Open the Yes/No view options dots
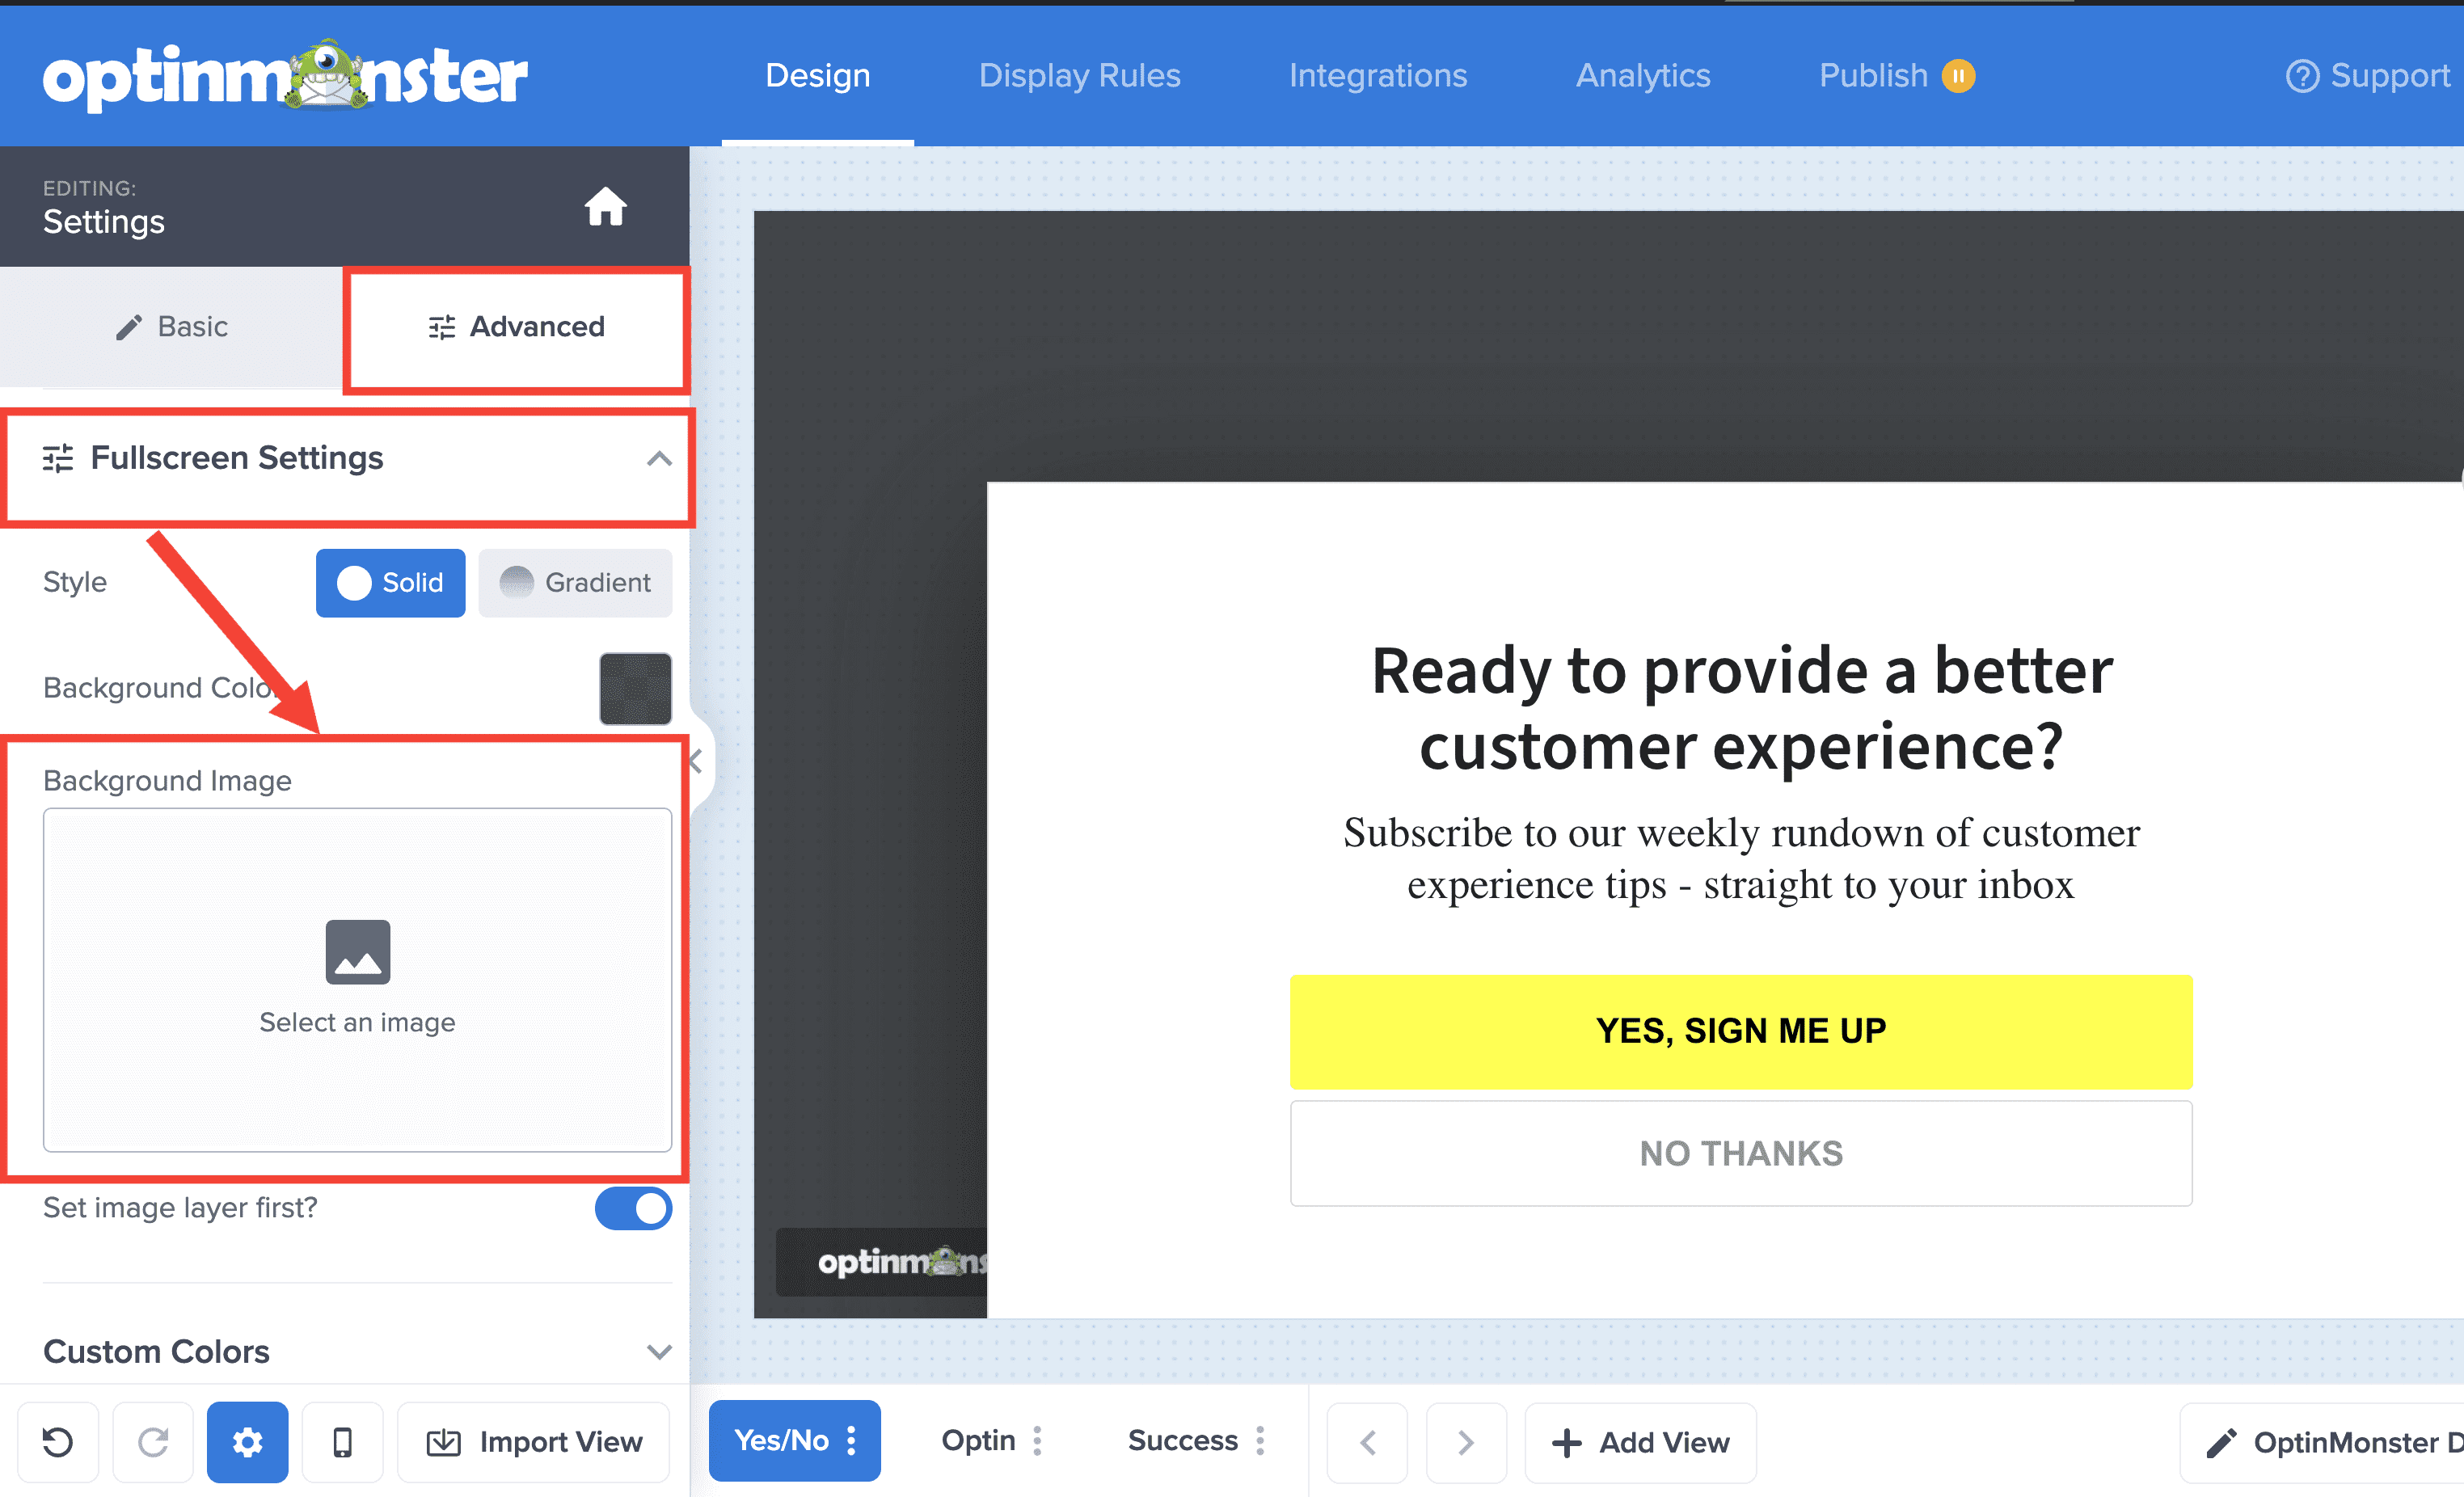The image size is (2464, 1497). click(851, 1441)
